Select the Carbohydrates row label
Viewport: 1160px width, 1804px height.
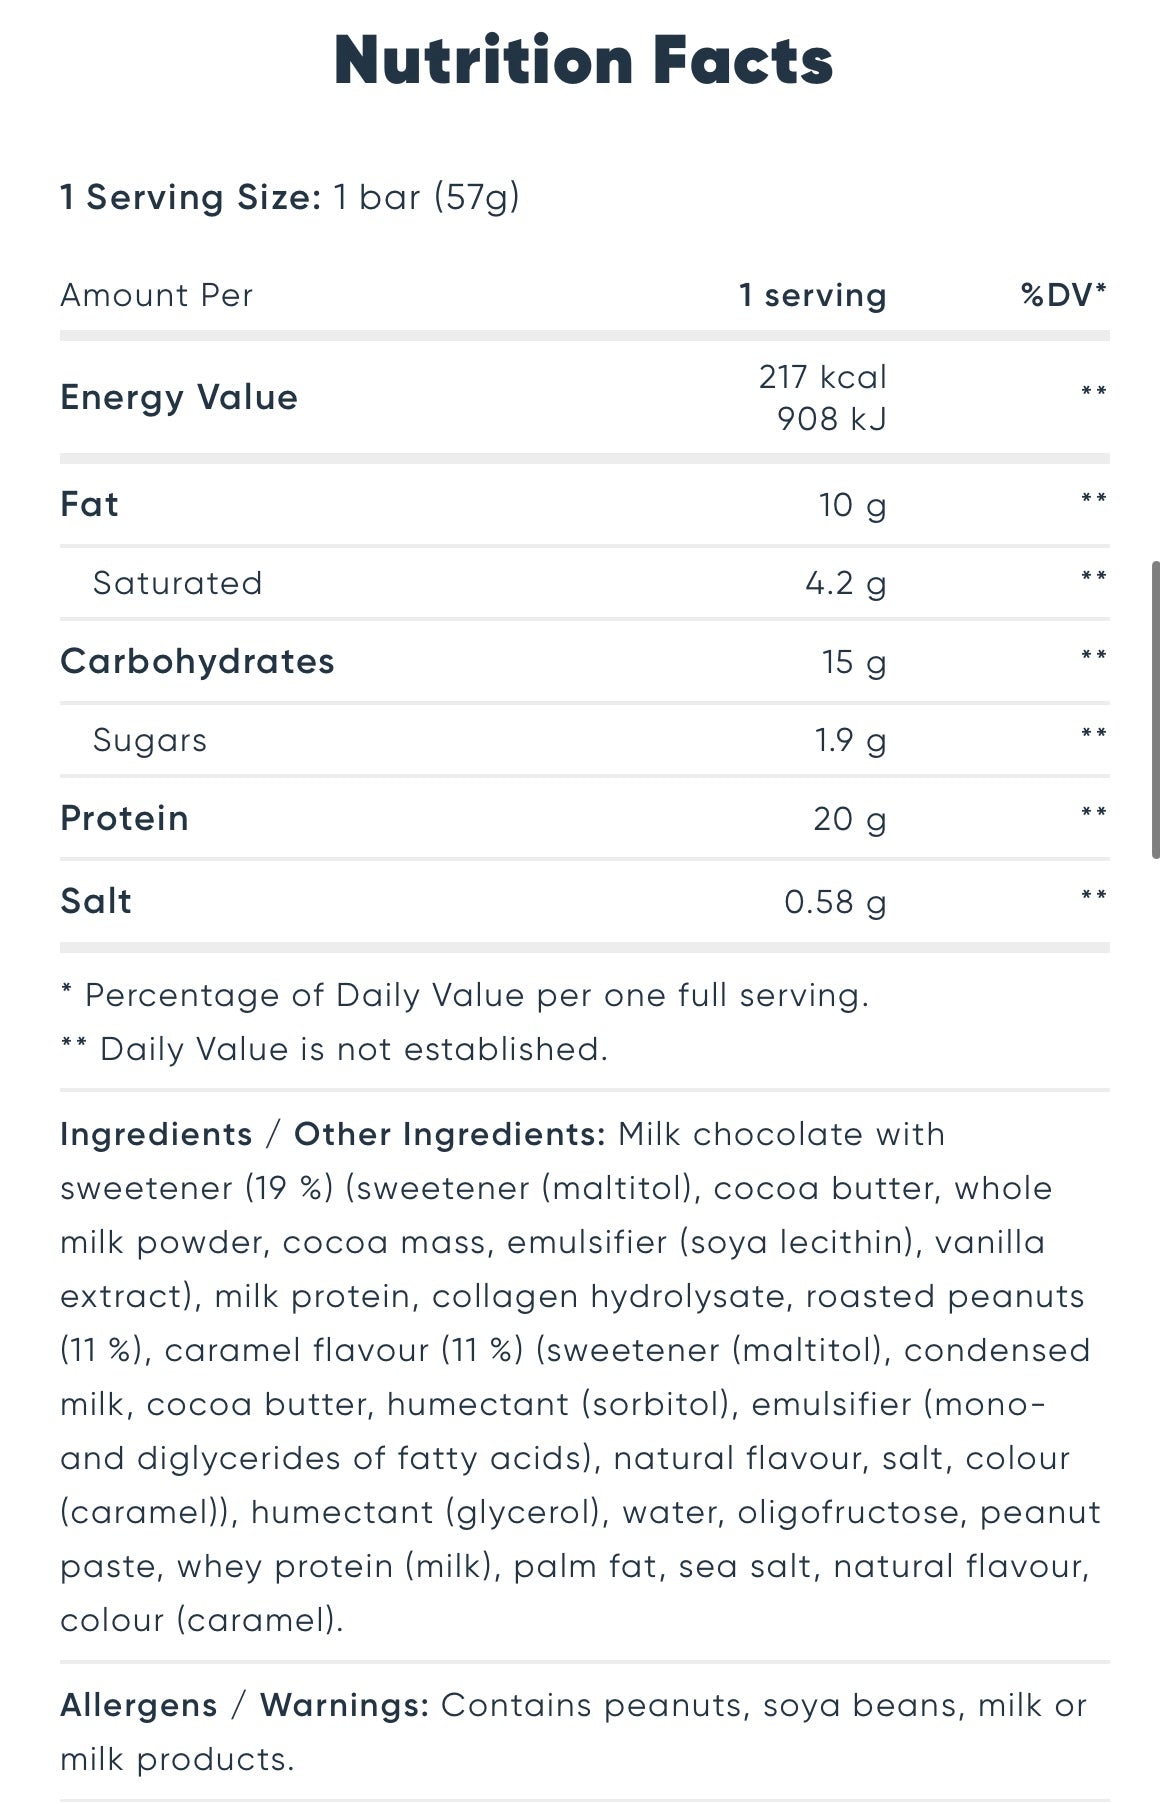[197, 661]
